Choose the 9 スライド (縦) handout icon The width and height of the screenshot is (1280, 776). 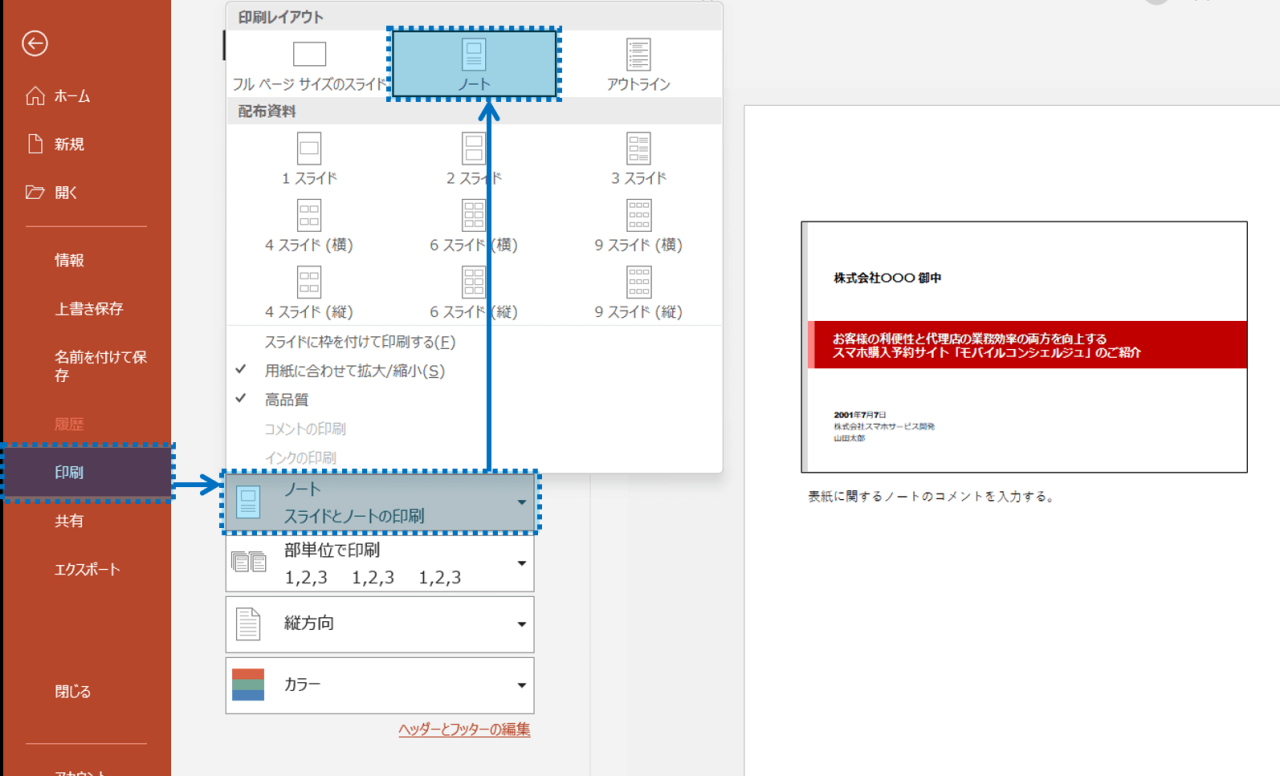pyautogui.click(x=638, y=282)
